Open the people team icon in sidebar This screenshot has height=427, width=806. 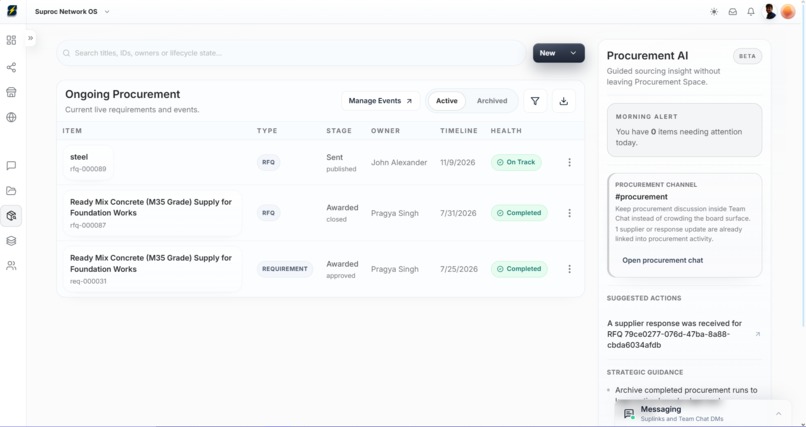pyautogui.click(x=11, y=266)
